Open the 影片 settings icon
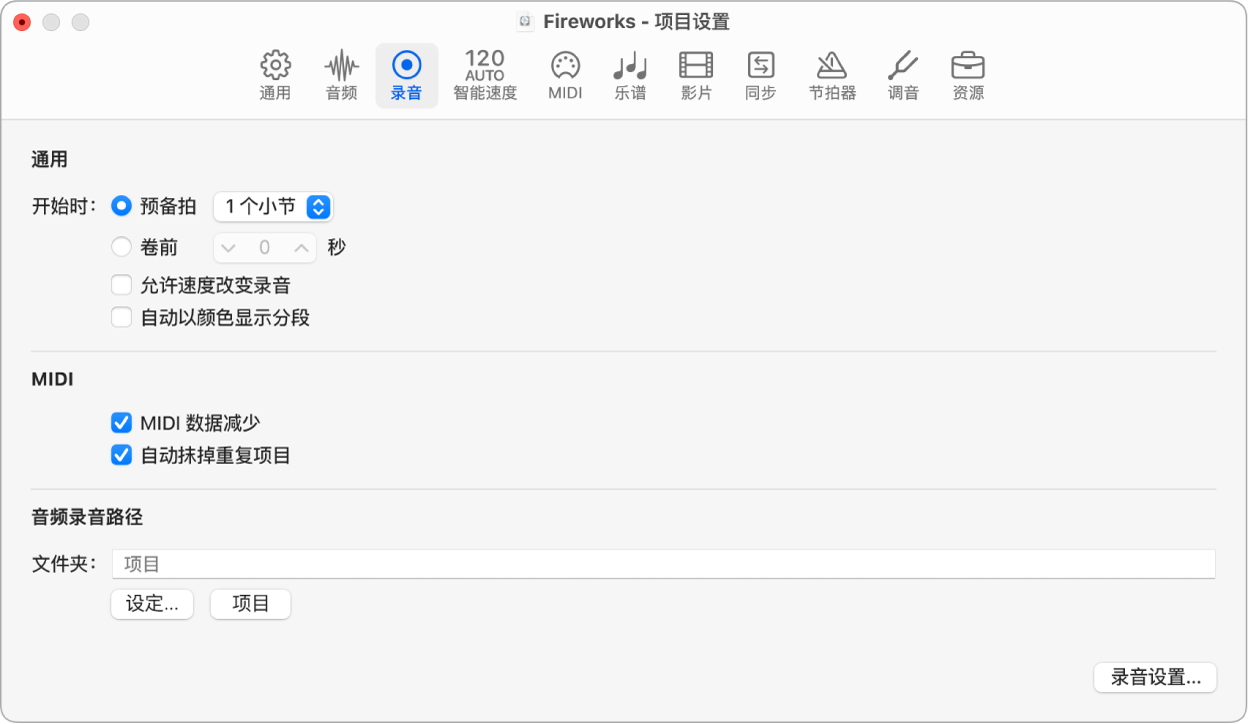 point(695,75)
